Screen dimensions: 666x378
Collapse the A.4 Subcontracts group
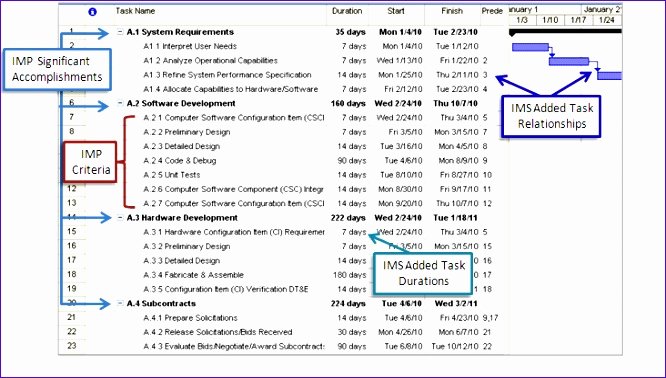tap(120, 304)
